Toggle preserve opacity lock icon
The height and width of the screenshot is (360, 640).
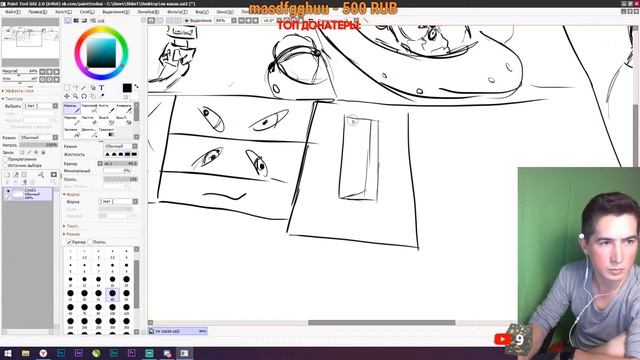[22, 152]
